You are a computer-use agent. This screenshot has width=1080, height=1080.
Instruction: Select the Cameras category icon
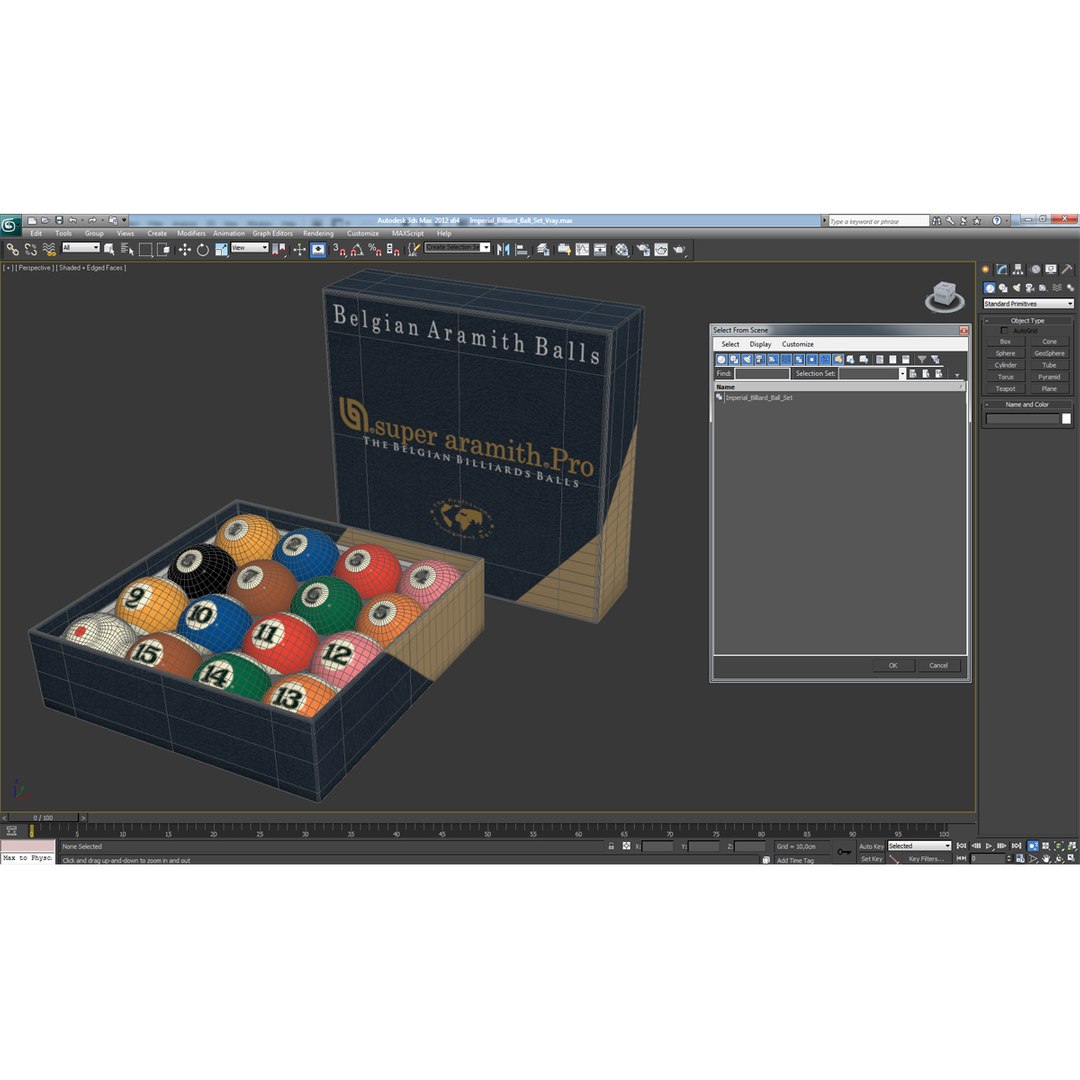point(1030,288)
